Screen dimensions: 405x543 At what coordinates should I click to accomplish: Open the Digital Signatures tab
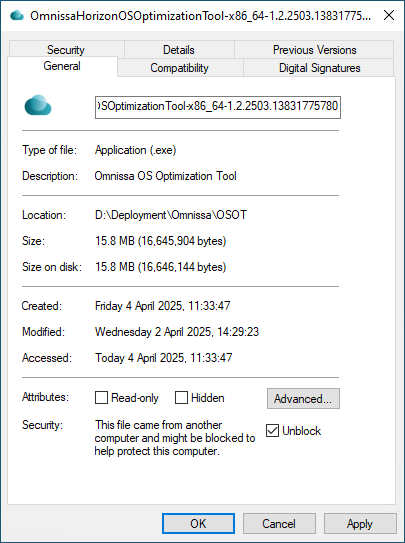click(320, 68)
